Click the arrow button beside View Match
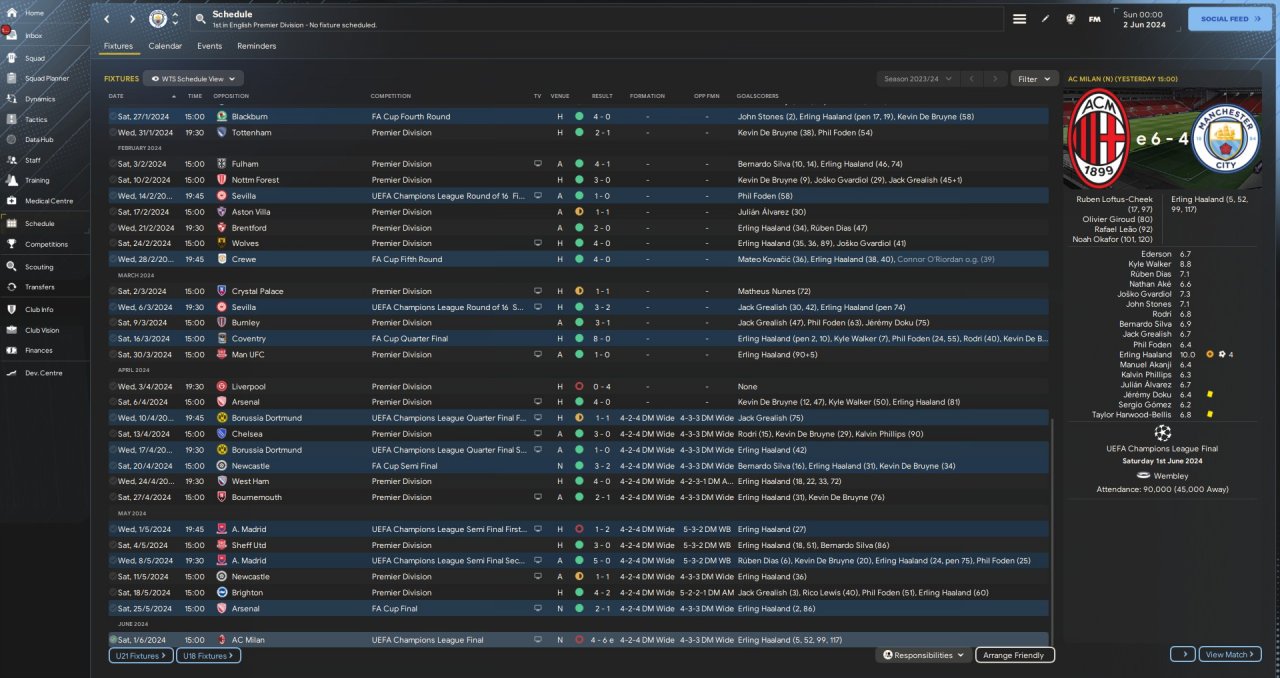Screen dimensions: 1280x678 pos(1182,654)
